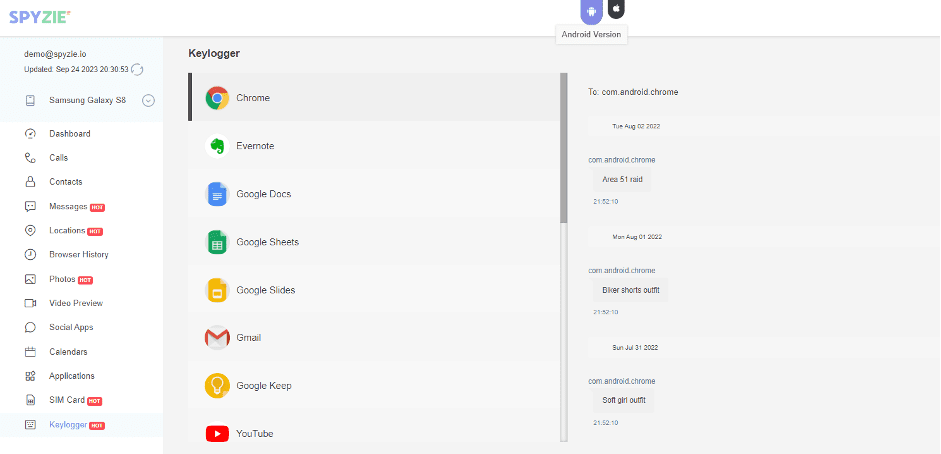Click the demo@spyzie.io account email
The width and height of the screenshot is (941, 454).
[55, 54]
